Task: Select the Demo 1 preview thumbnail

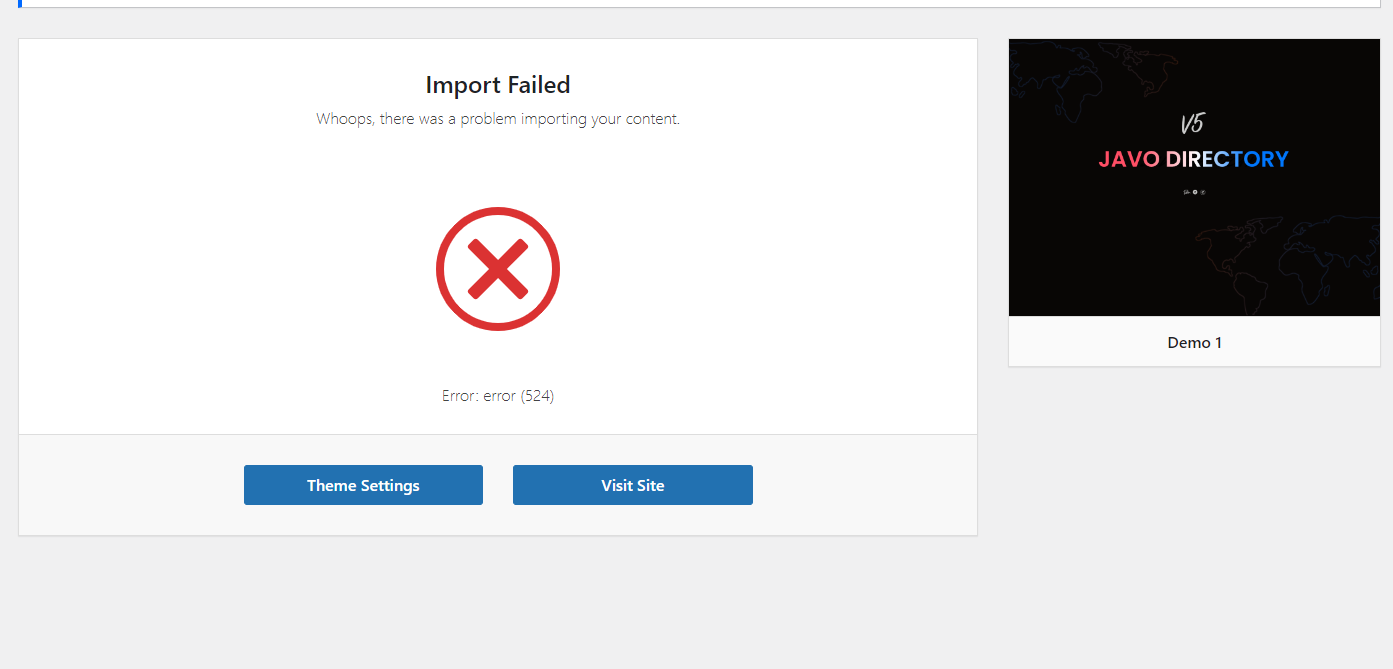Action: pos(1194,177)
